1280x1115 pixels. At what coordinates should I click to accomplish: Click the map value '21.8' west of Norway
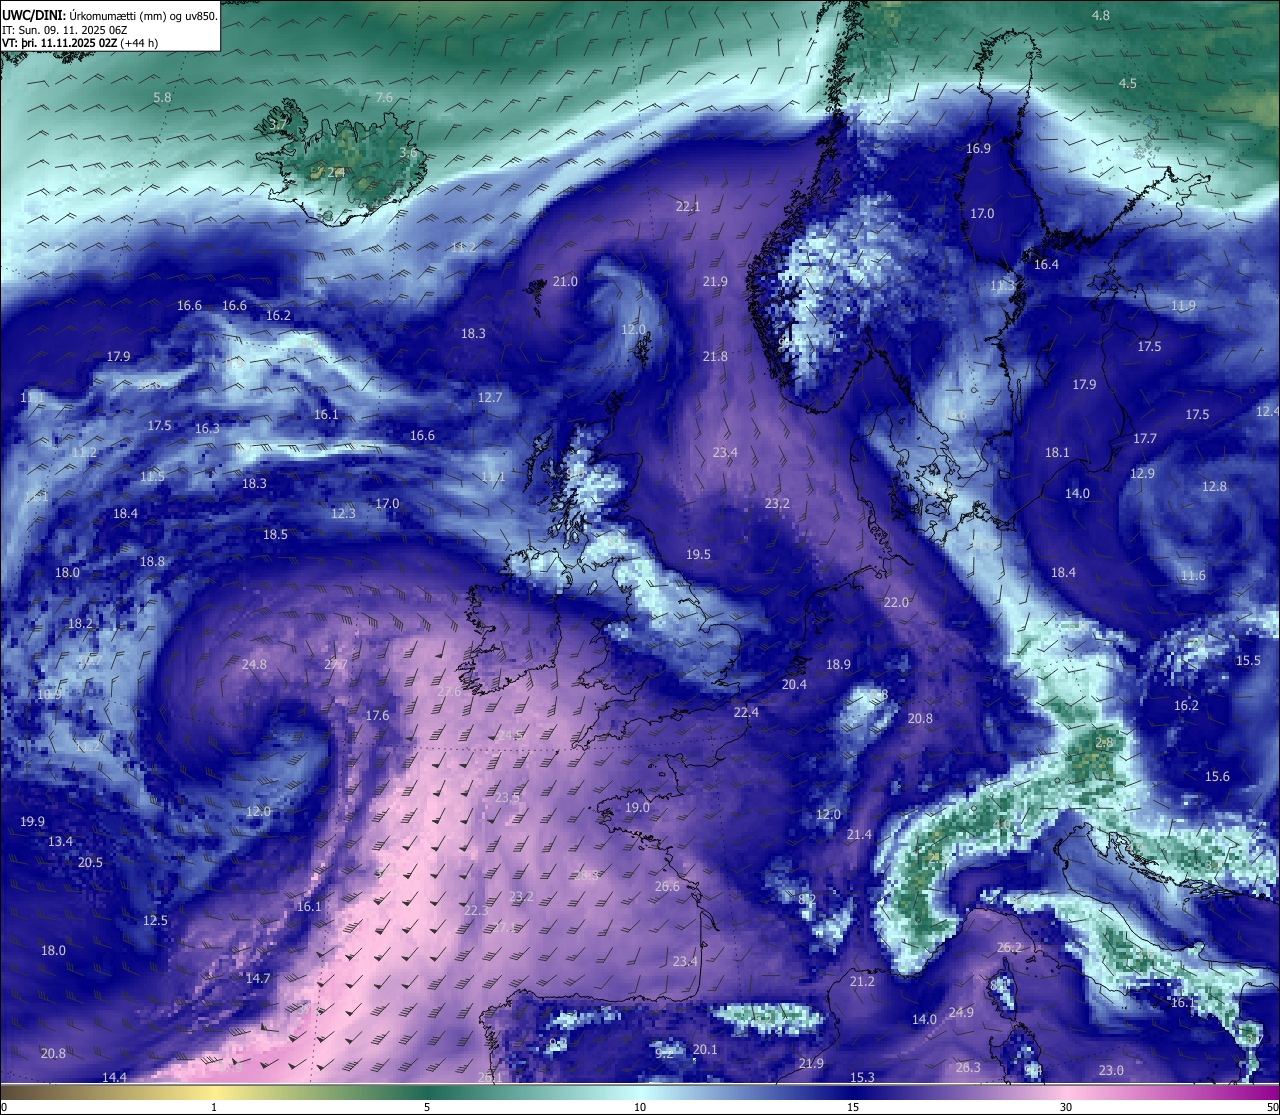[x=715, y=357]
